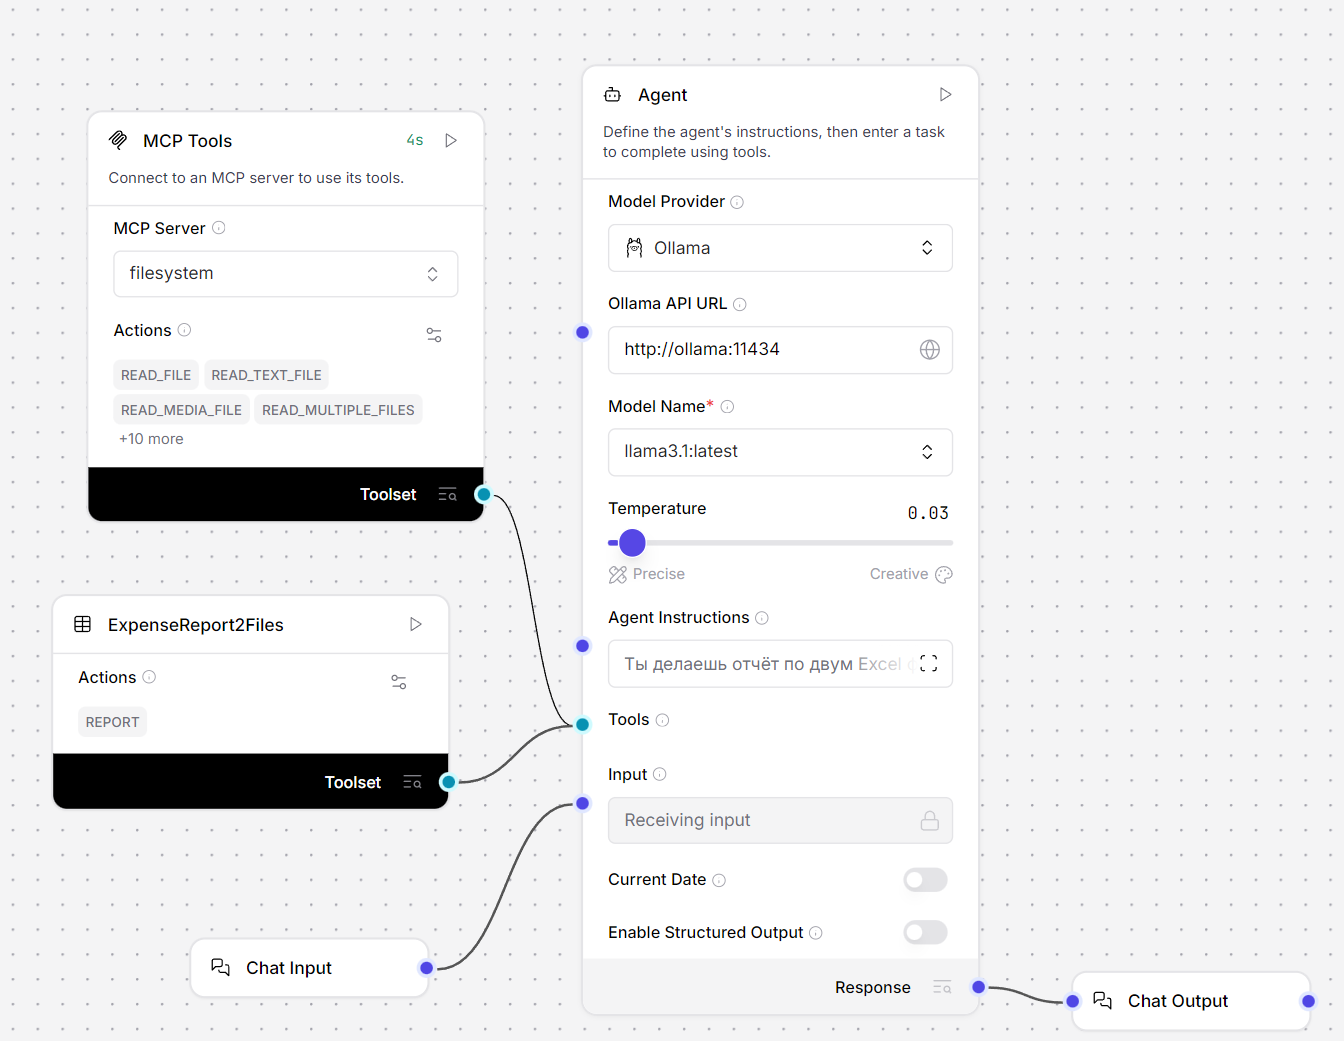This screenshot has width=1344, height=1041.
Task: Run the Agent component with play icon
Action: tap(945, 95)
